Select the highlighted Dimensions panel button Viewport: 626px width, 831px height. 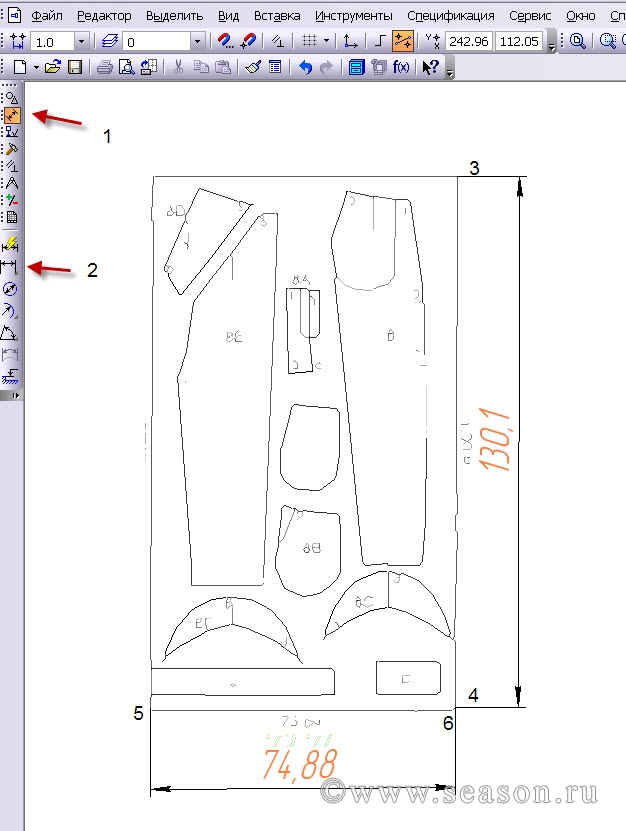click(x=12, y=115)
